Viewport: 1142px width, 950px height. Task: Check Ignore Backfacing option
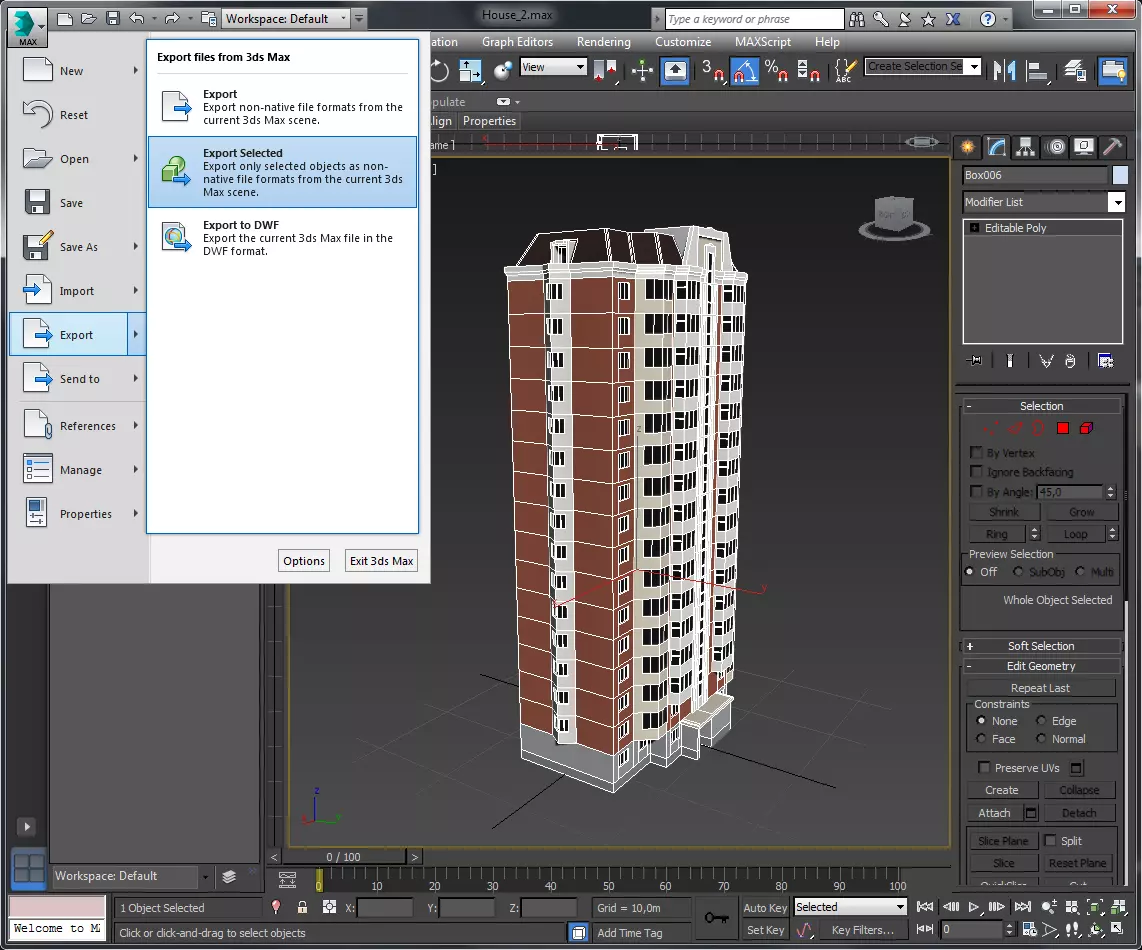(977, 472)
